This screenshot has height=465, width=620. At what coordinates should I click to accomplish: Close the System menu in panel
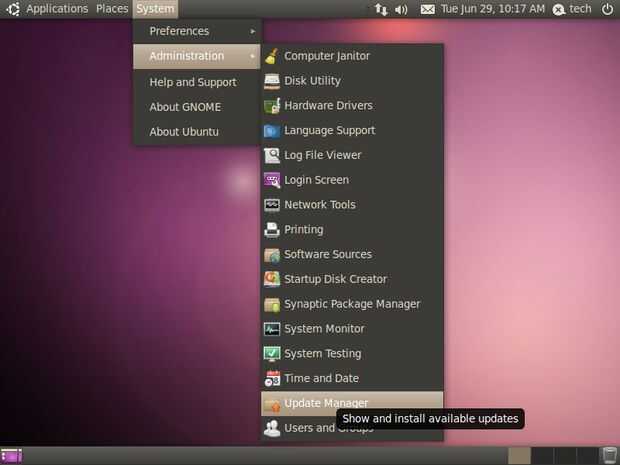[x=155, y=9]
